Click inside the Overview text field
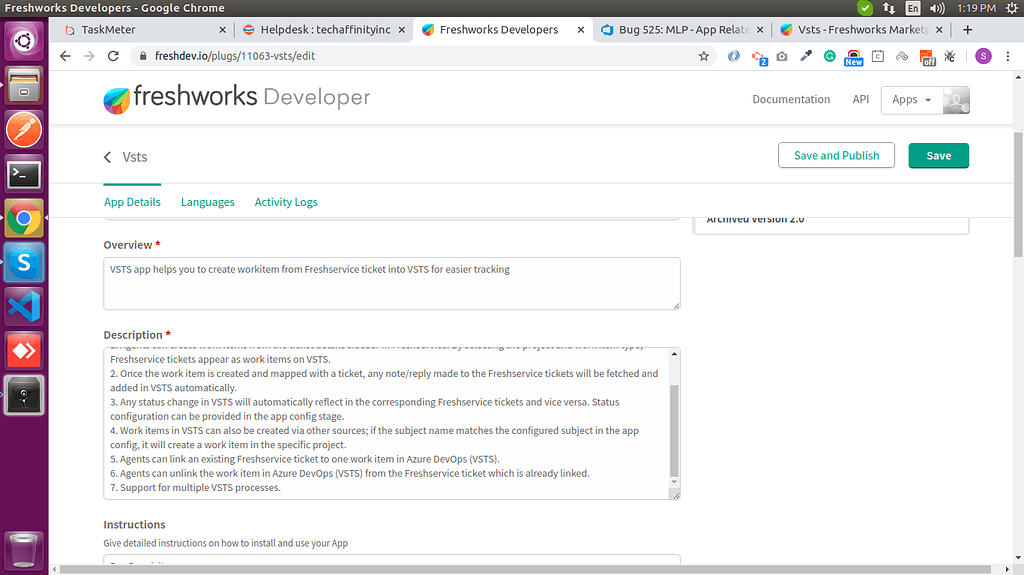This screenshot has width=1024, height=575. coord(391,283)
